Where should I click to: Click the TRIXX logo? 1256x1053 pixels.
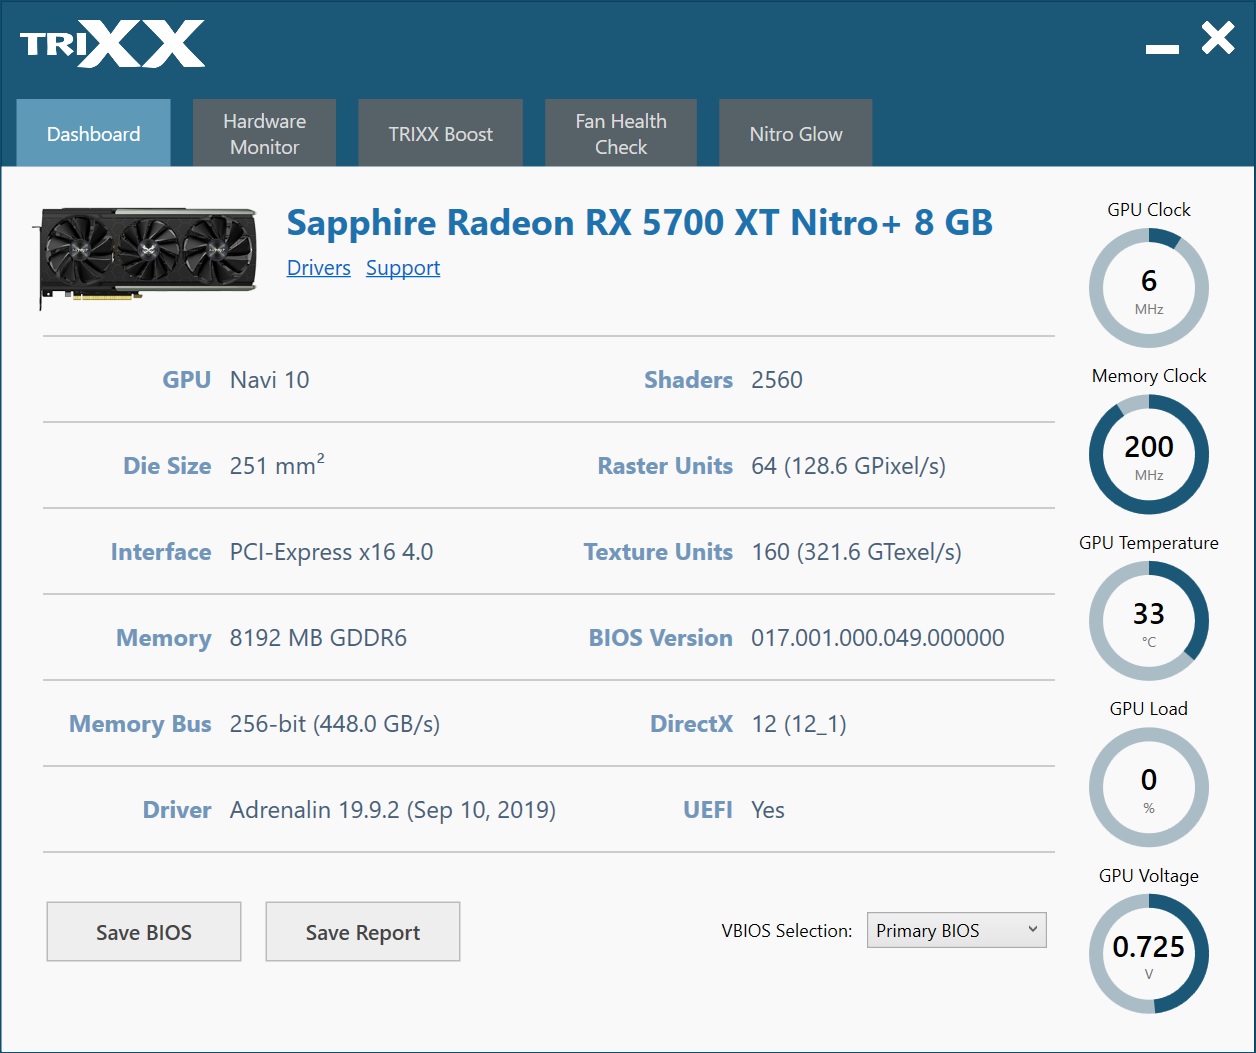112,44
